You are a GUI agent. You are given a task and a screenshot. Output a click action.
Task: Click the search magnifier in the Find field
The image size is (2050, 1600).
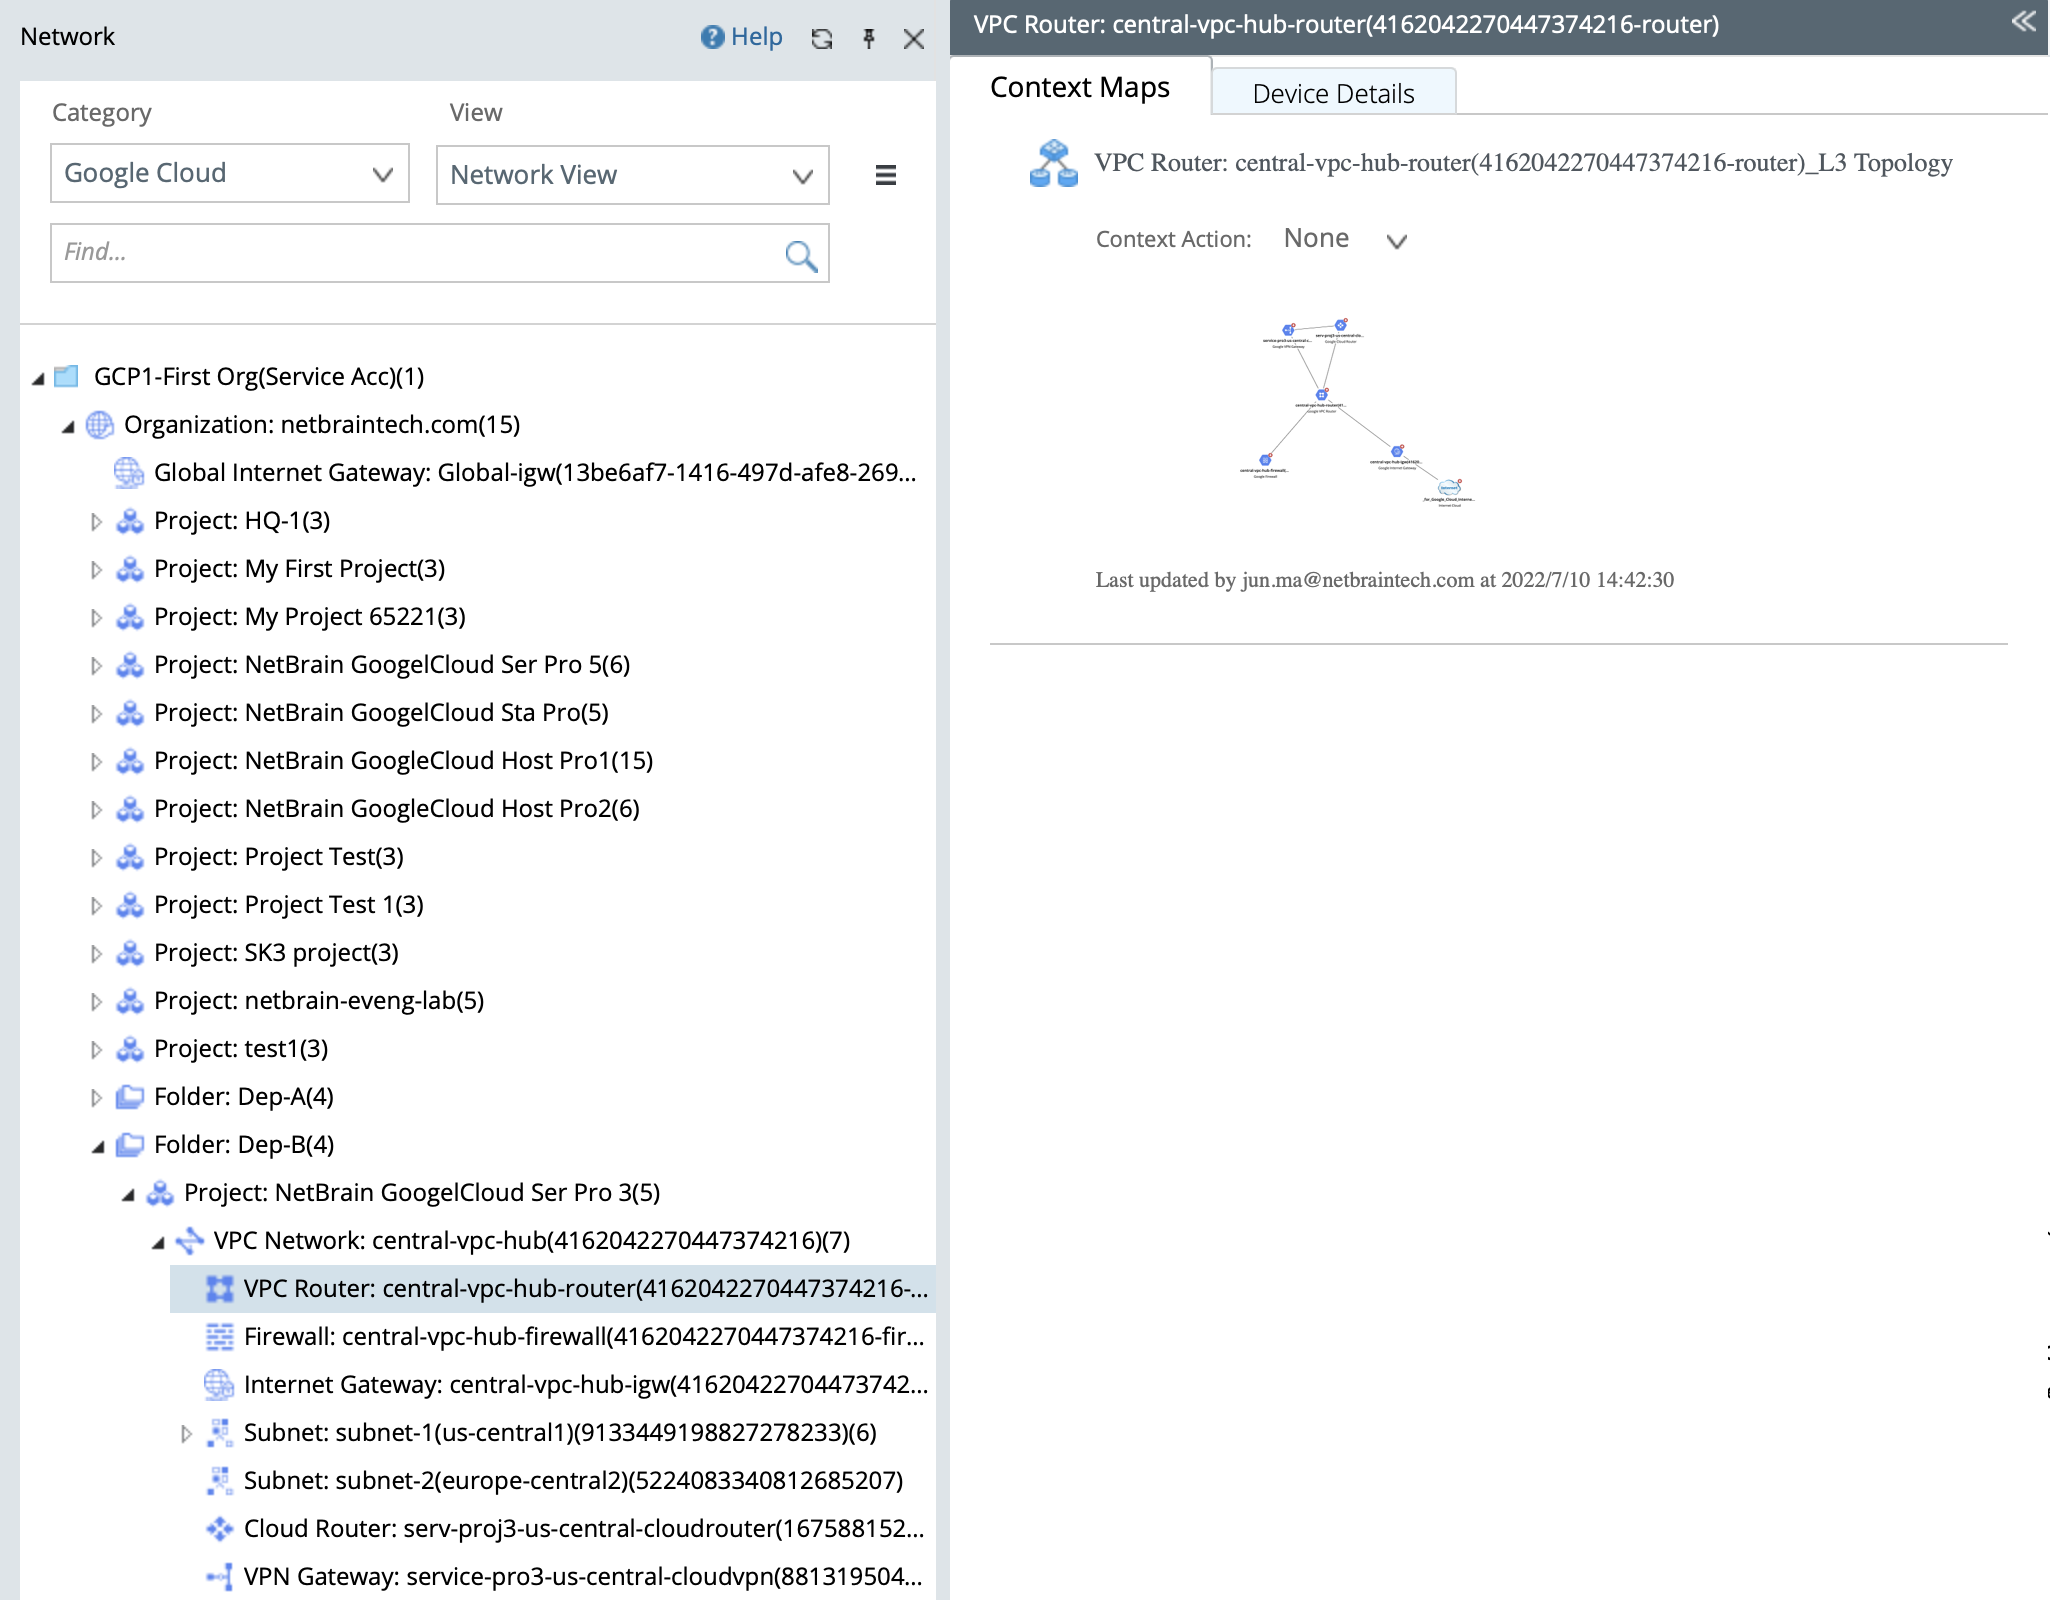800,255
